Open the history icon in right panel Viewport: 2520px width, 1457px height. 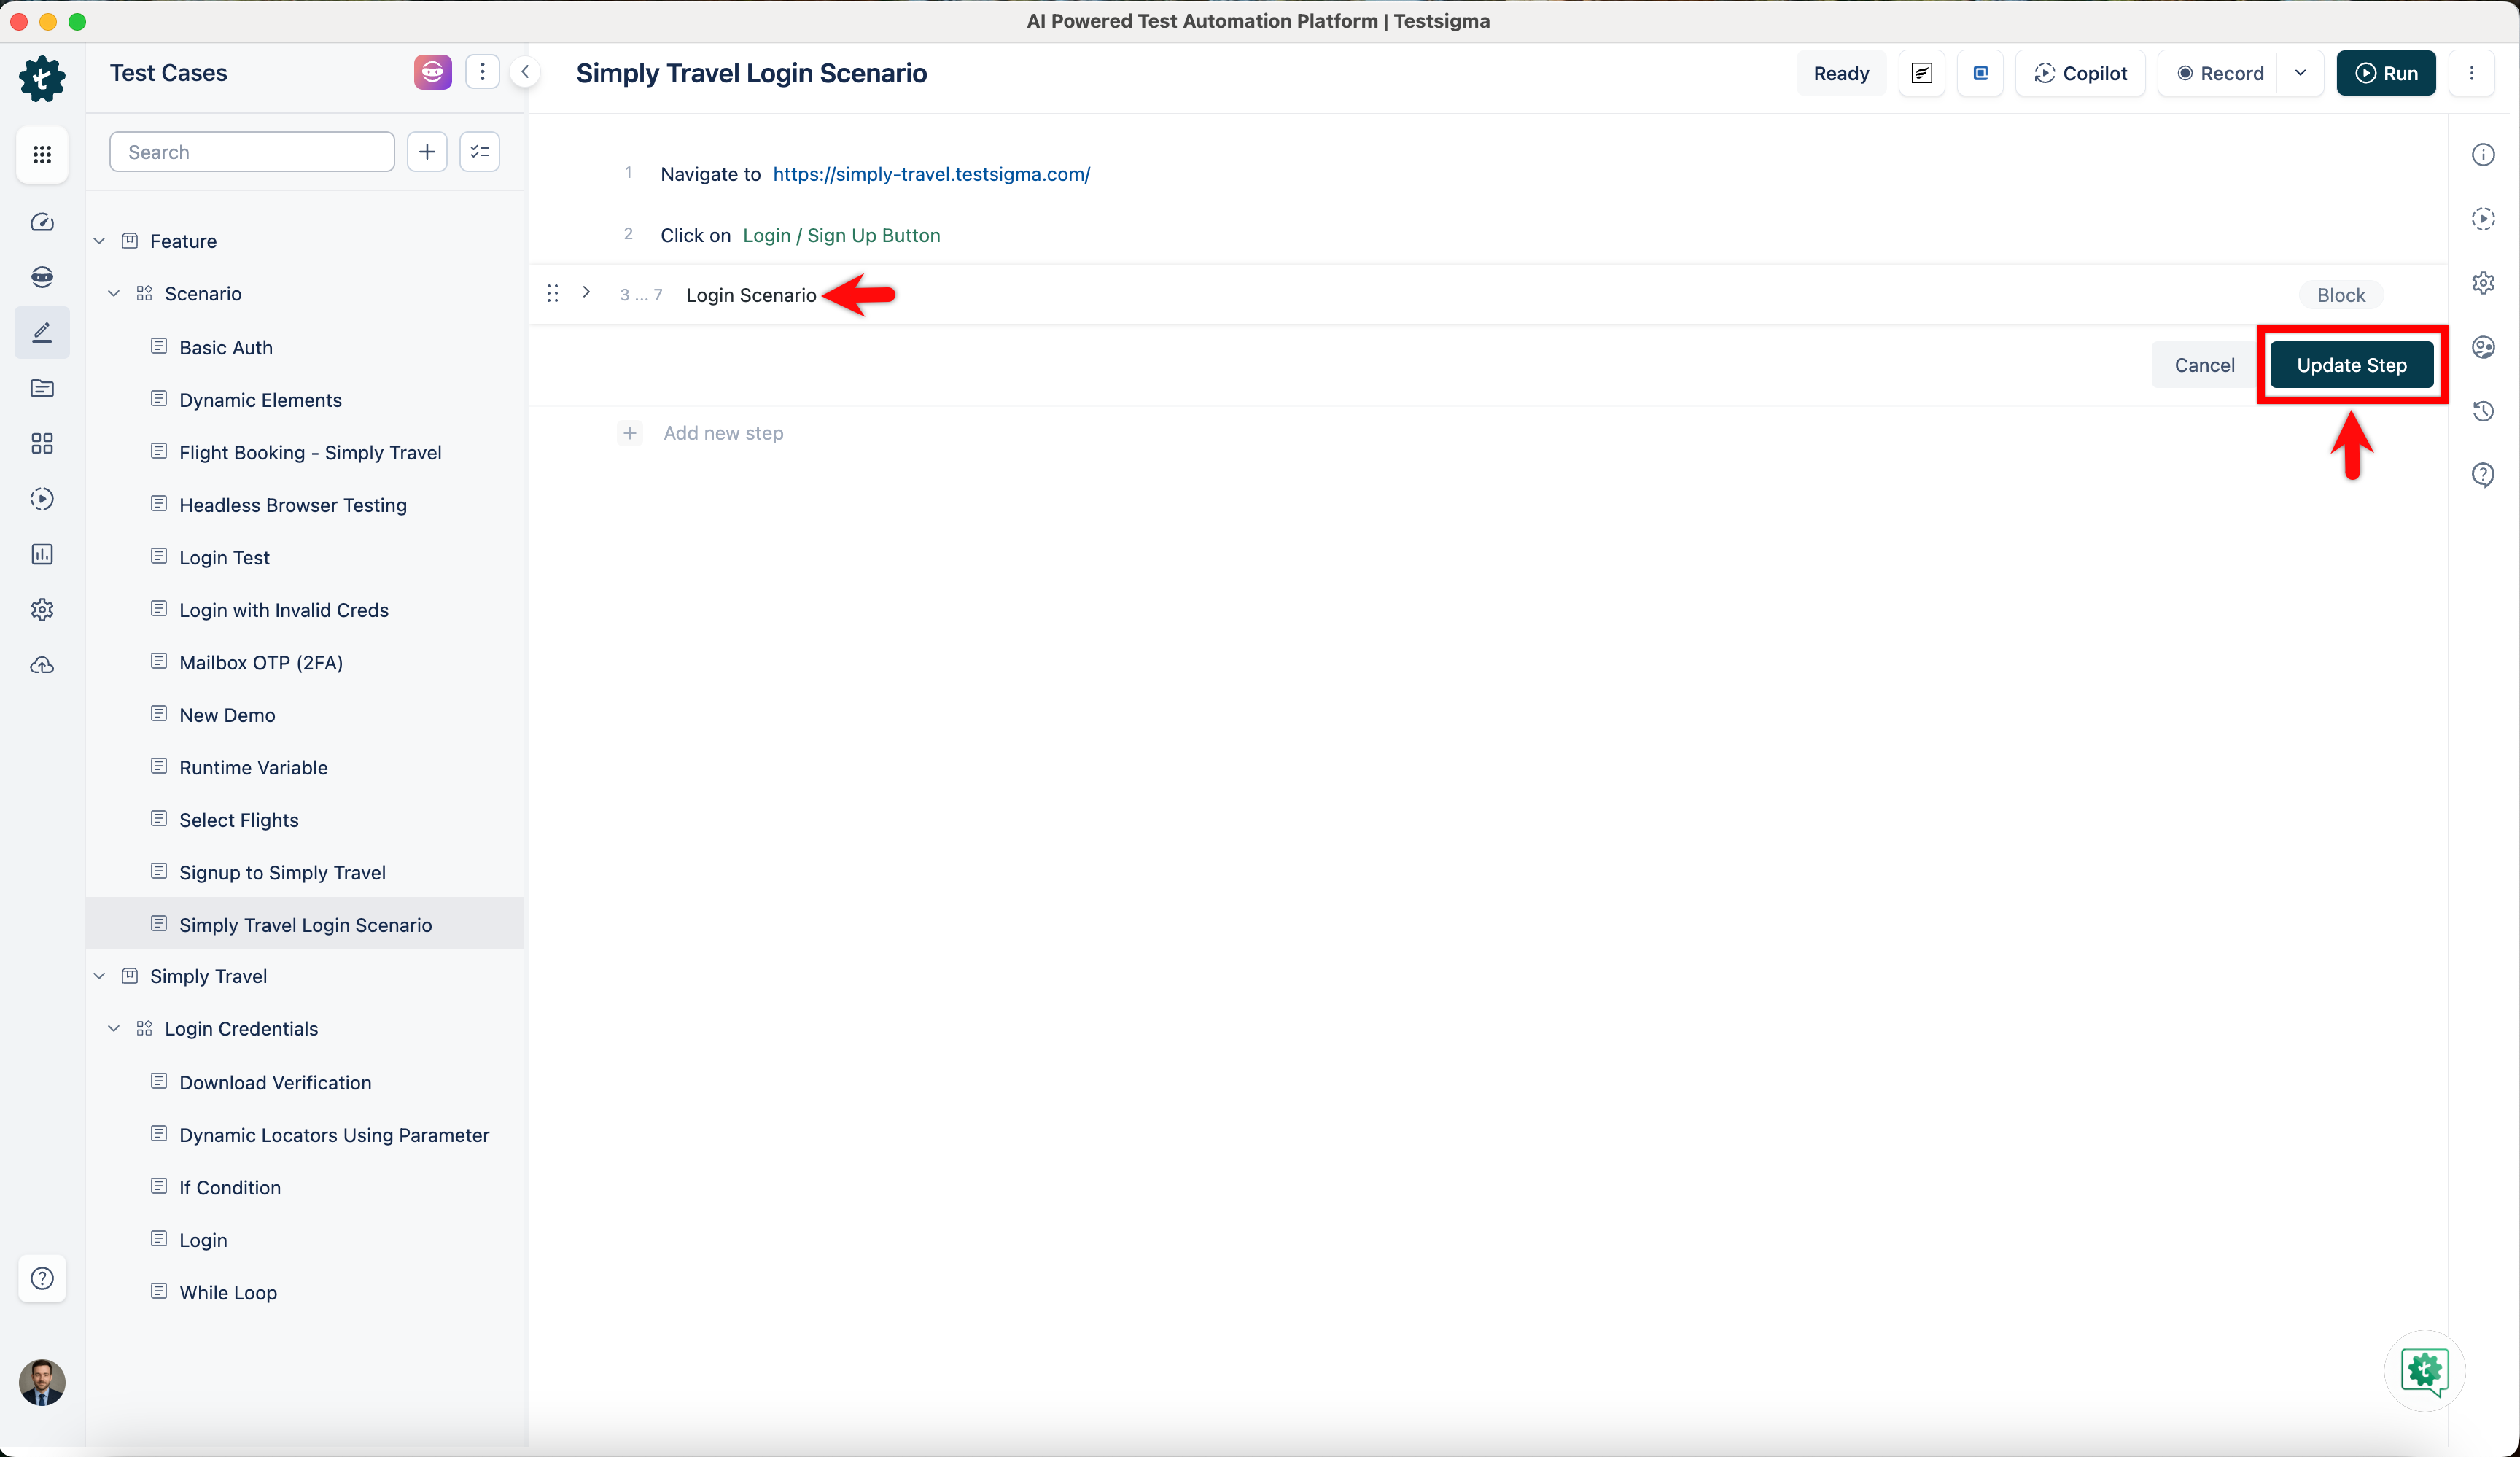tap(2483, 411)
